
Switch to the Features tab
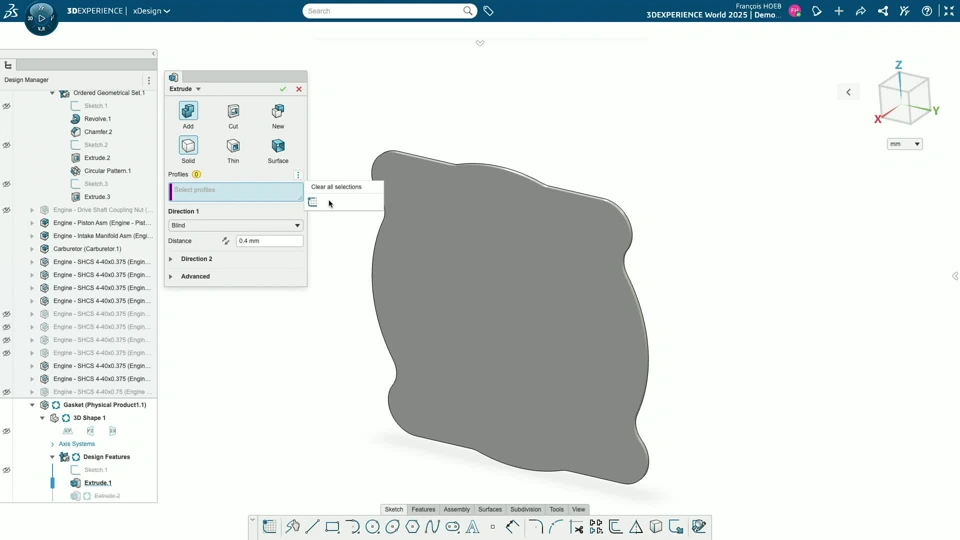pos(423,509)
